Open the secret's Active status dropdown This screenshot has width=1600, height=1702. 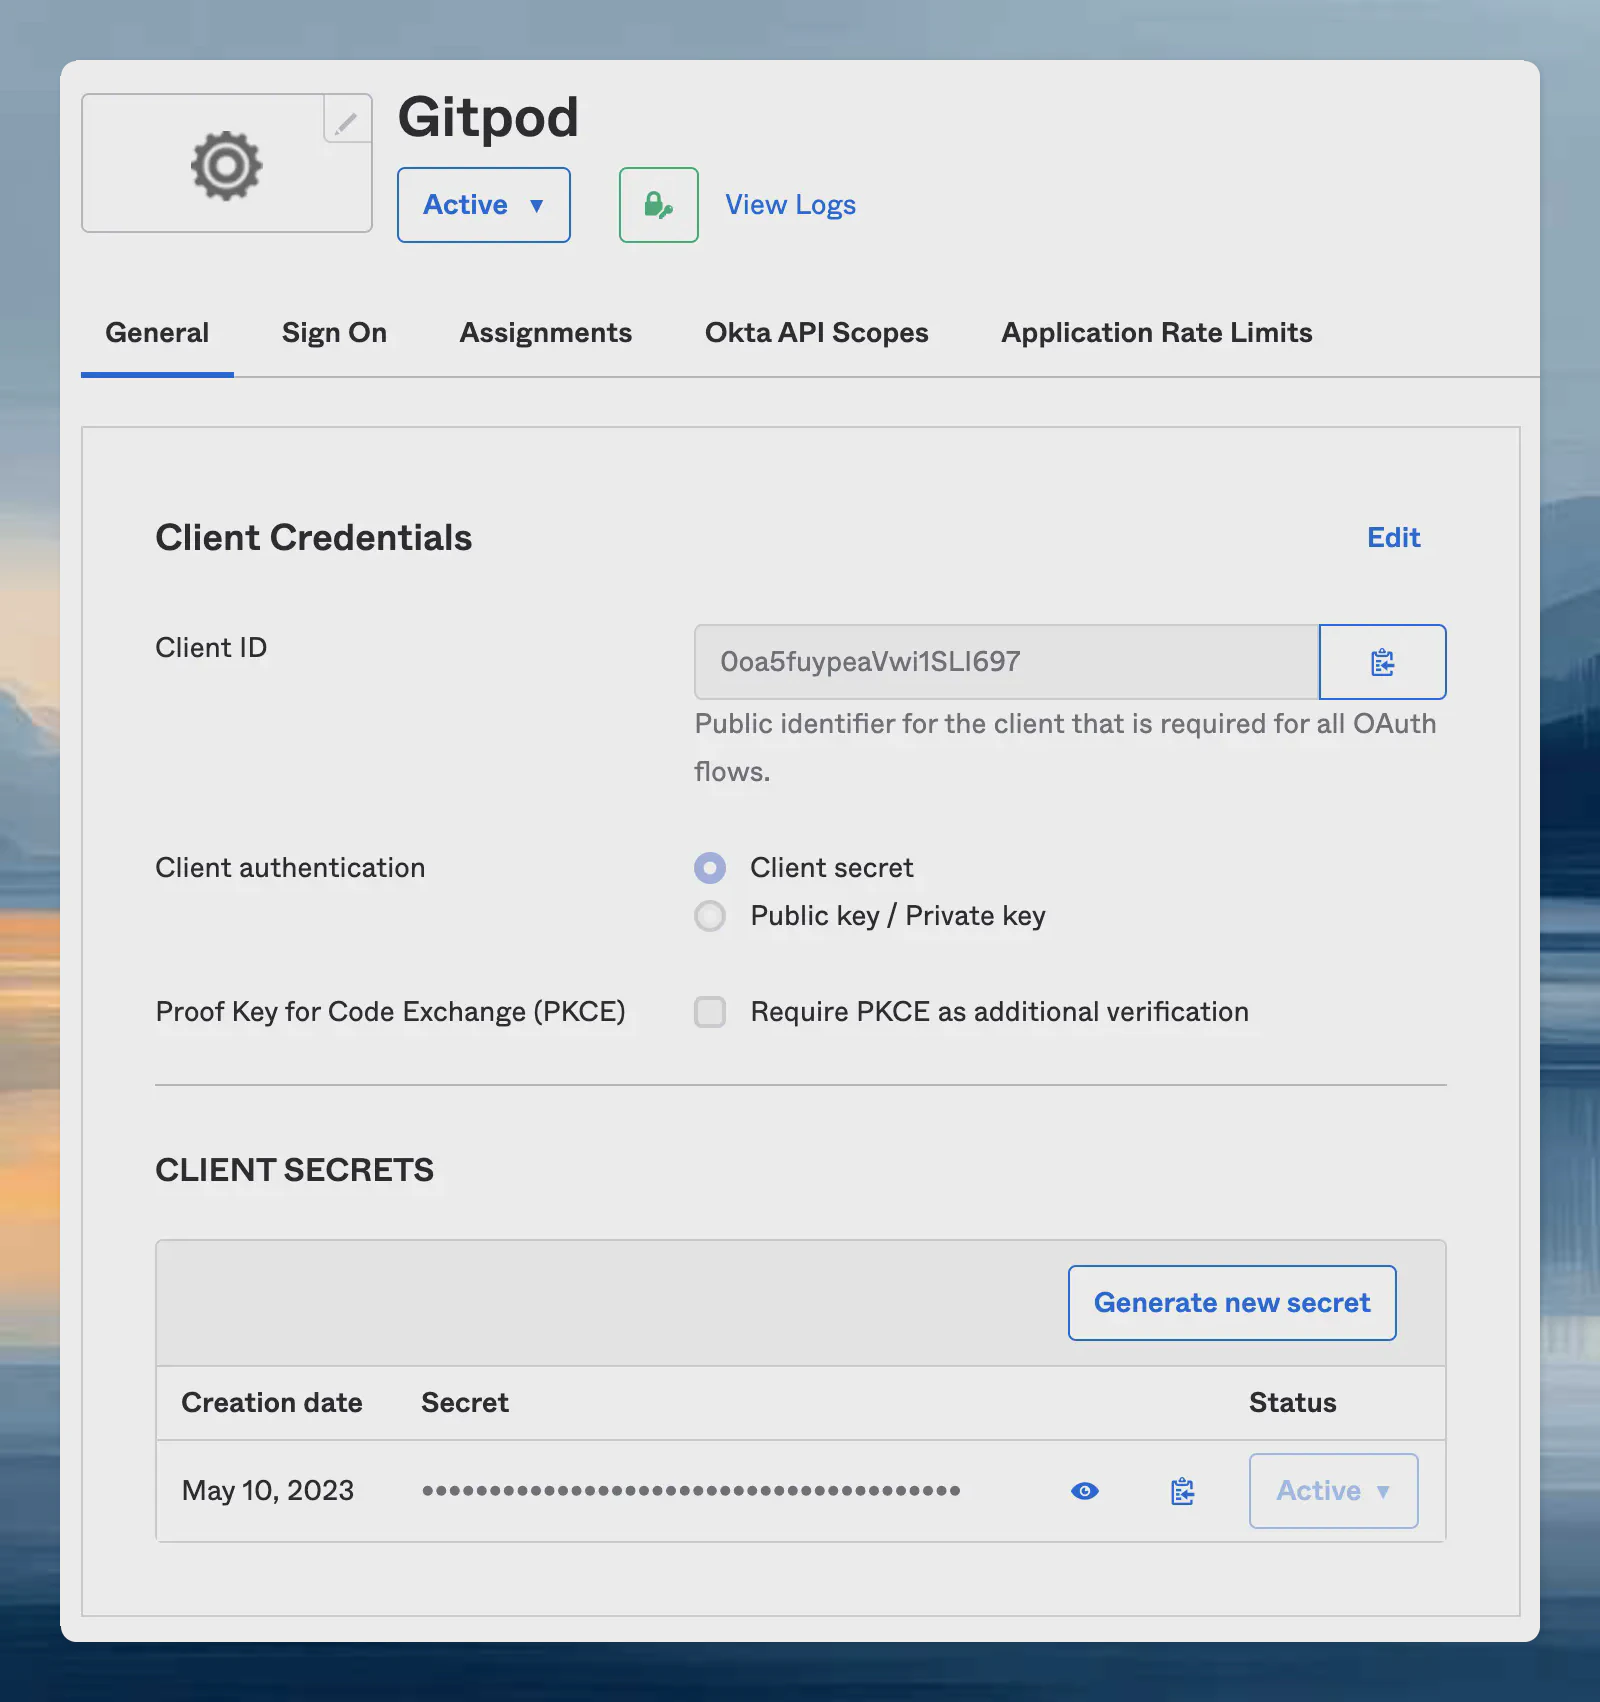tap(1334, 1491)
